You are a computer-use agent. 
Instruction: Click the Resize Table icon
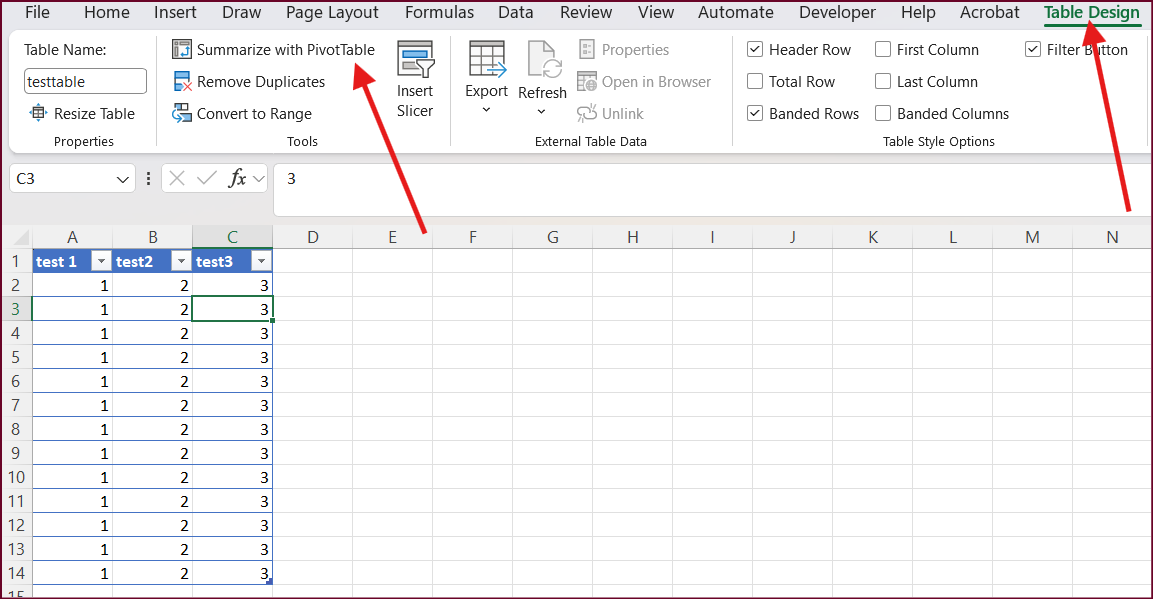pos(38,113)
